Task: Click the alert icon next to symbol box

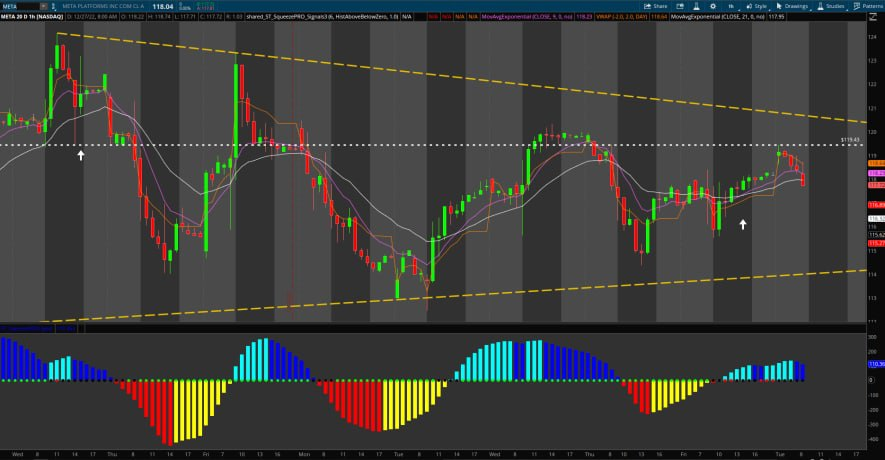Action: click(54, 6)
